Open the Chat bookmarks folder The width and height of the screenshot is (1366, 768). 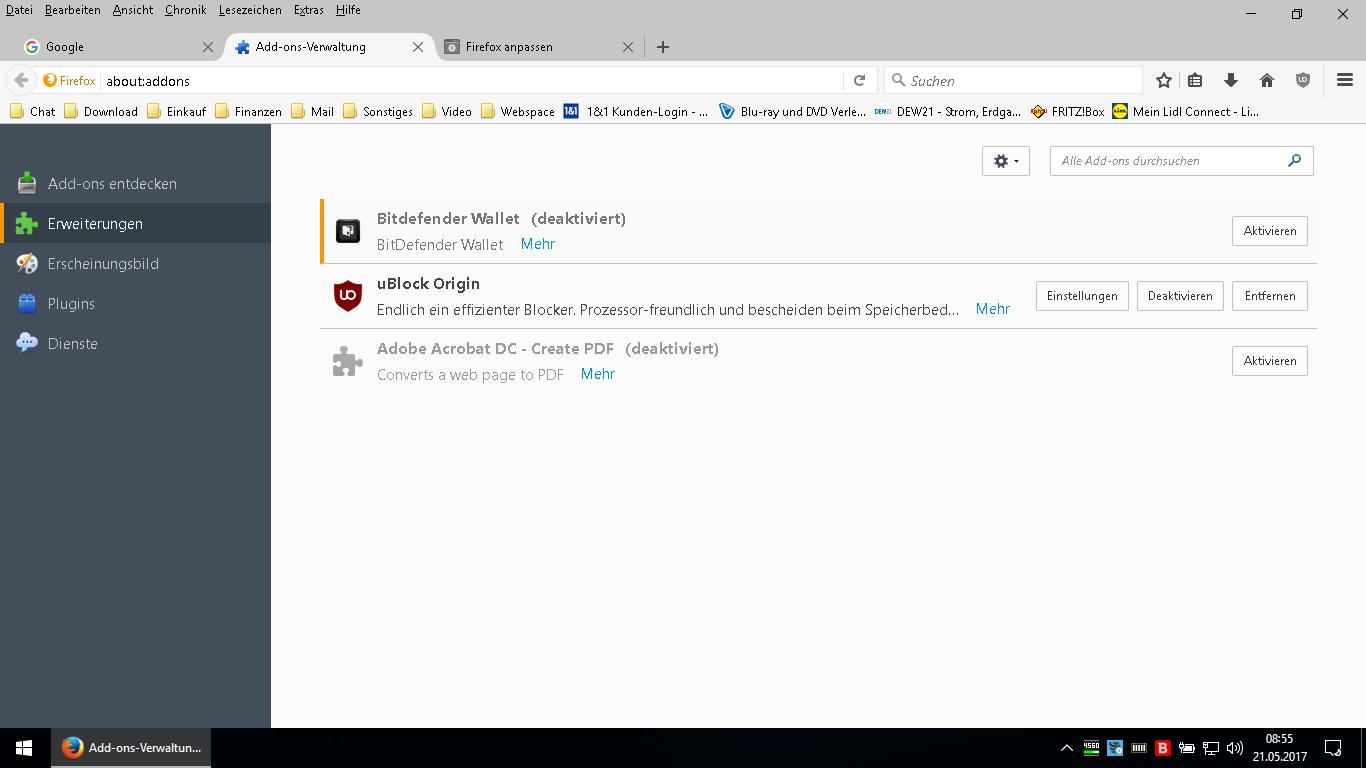pos(33,112)
